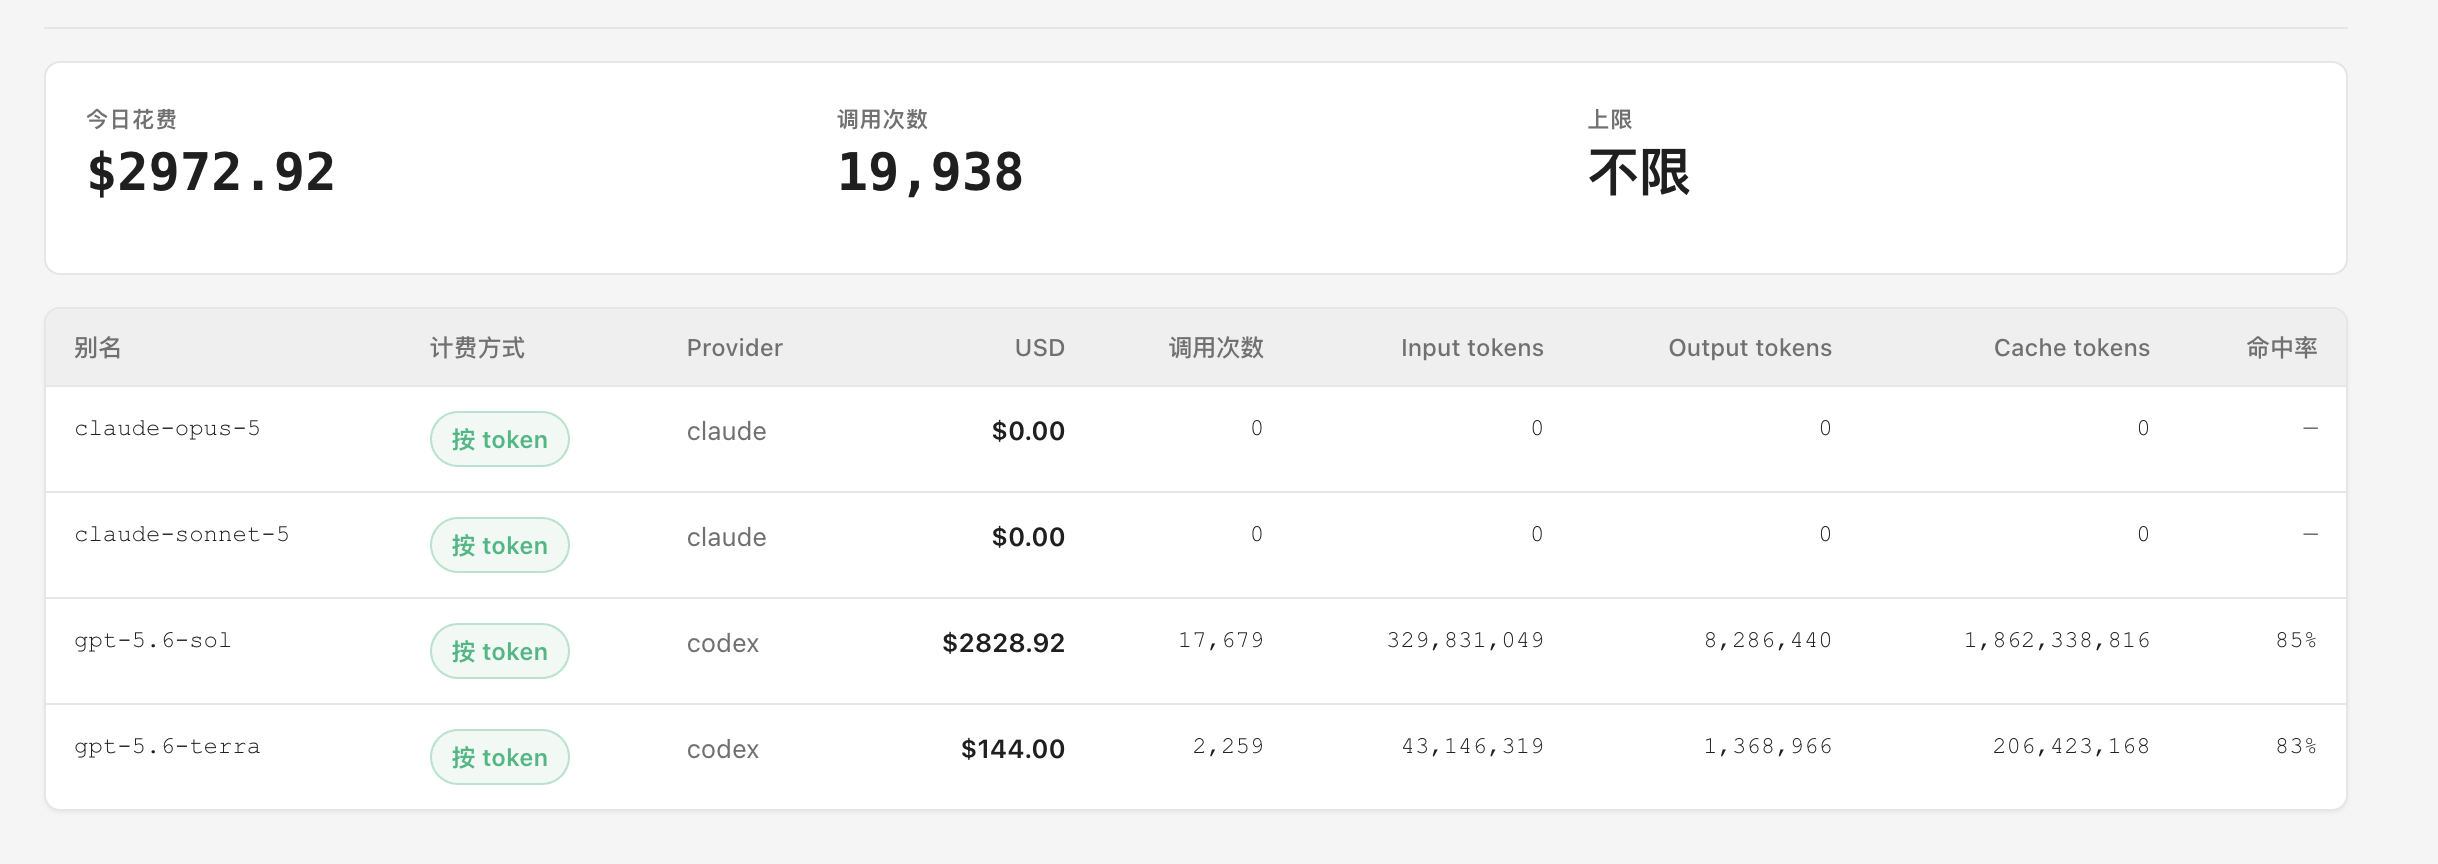Click the 按 token badge for gpt-5.6-sol
The height and width of the screenshot is (864, 2438).
[x=499, y=651]
